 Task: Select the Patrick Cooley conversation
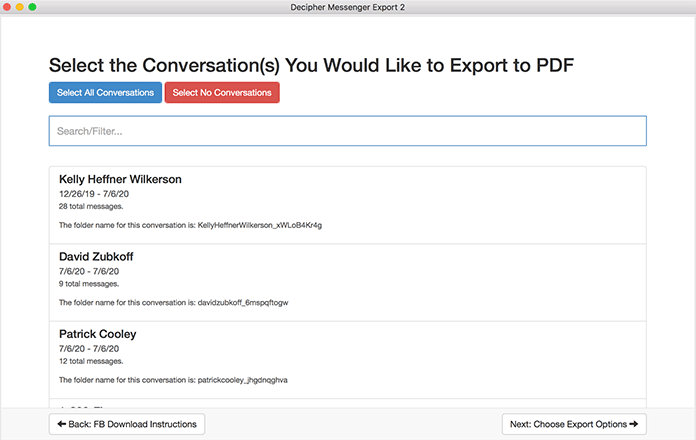point(348,360)
